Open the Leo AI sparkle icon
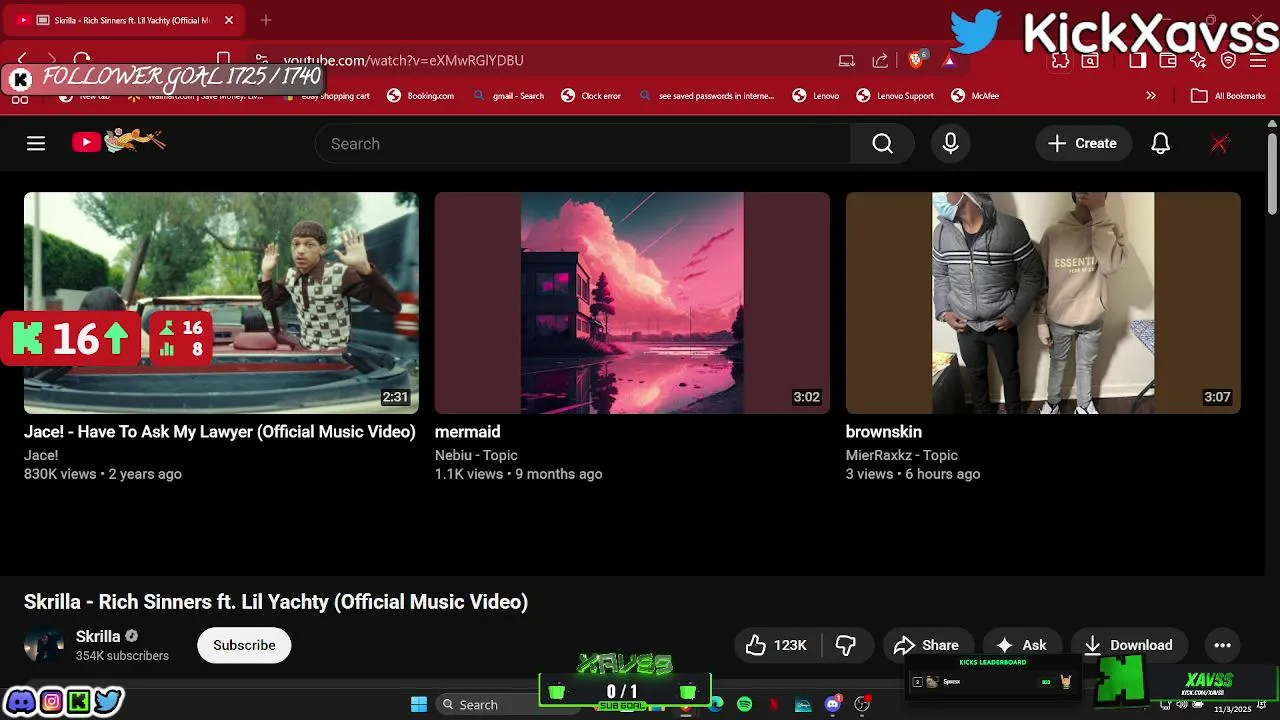 (x=1198, y=60)
